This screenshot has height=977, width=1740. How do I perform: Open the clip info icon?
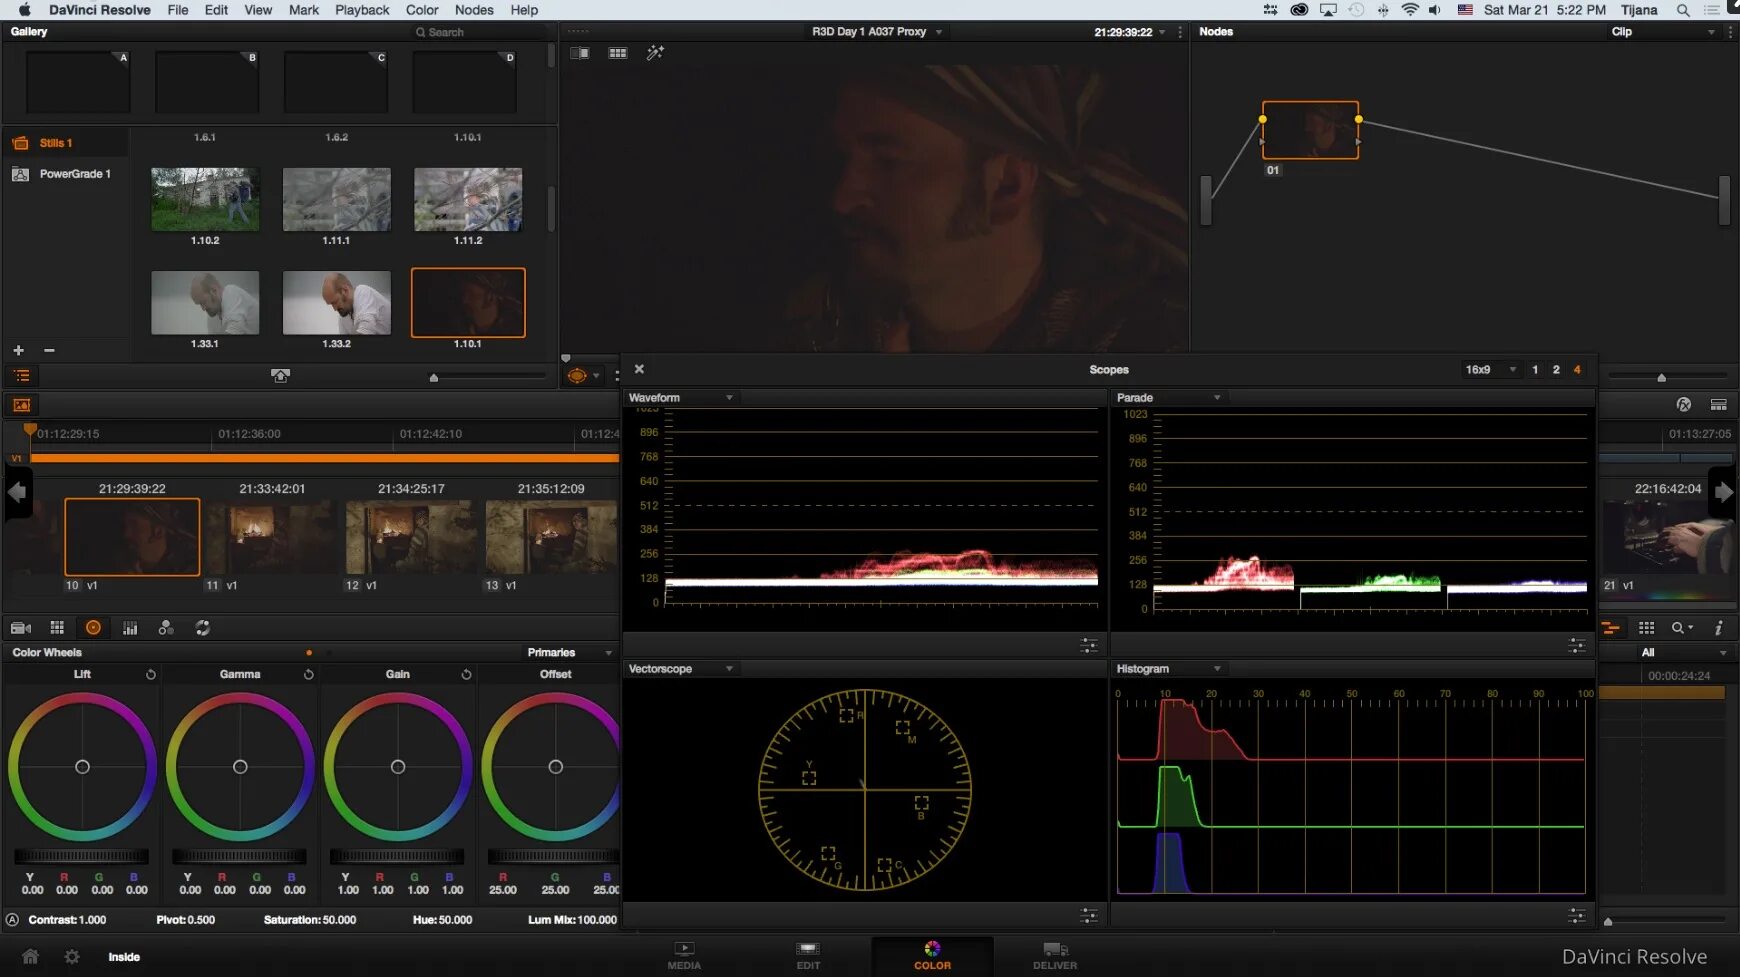point(1718,628)
